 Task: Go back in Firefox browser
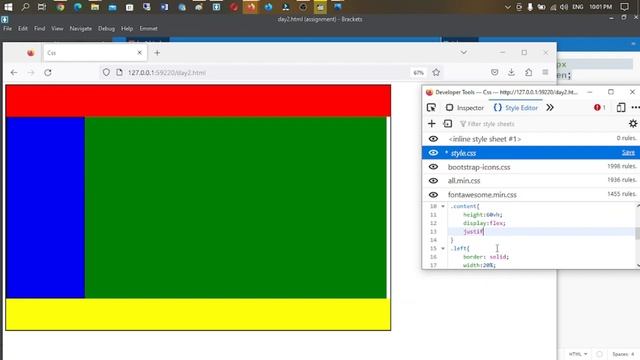pos(14,73)
